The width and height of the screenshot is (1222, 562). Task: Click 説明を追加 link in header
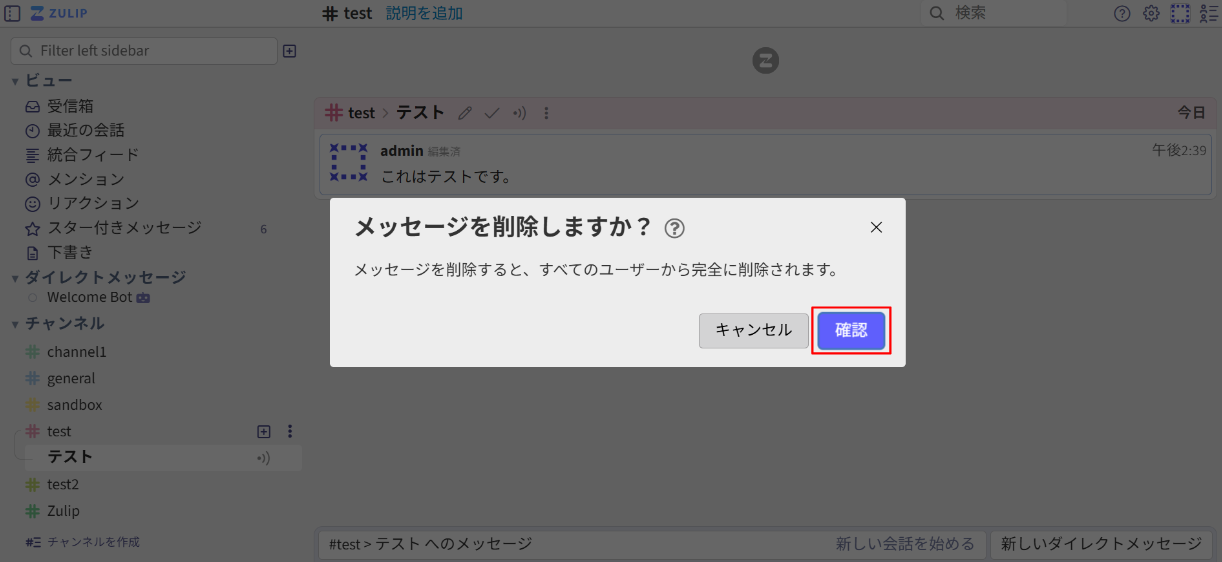click(424, 13)
